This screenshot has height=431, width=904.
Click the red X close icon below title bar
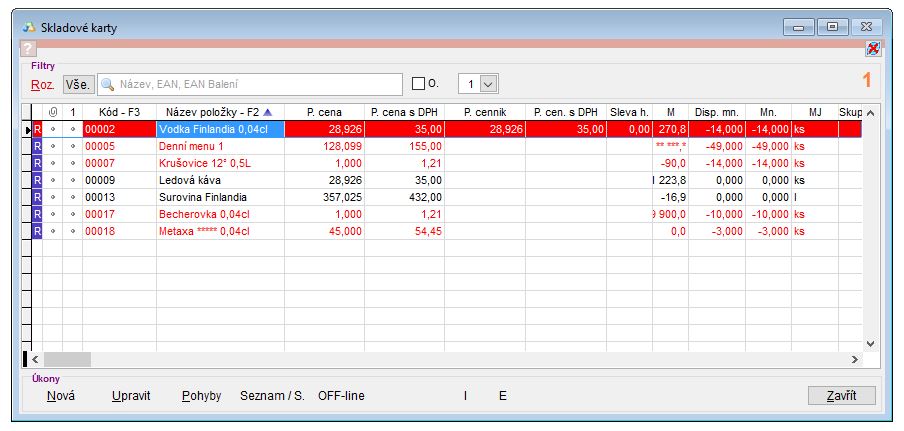point(872,48)
